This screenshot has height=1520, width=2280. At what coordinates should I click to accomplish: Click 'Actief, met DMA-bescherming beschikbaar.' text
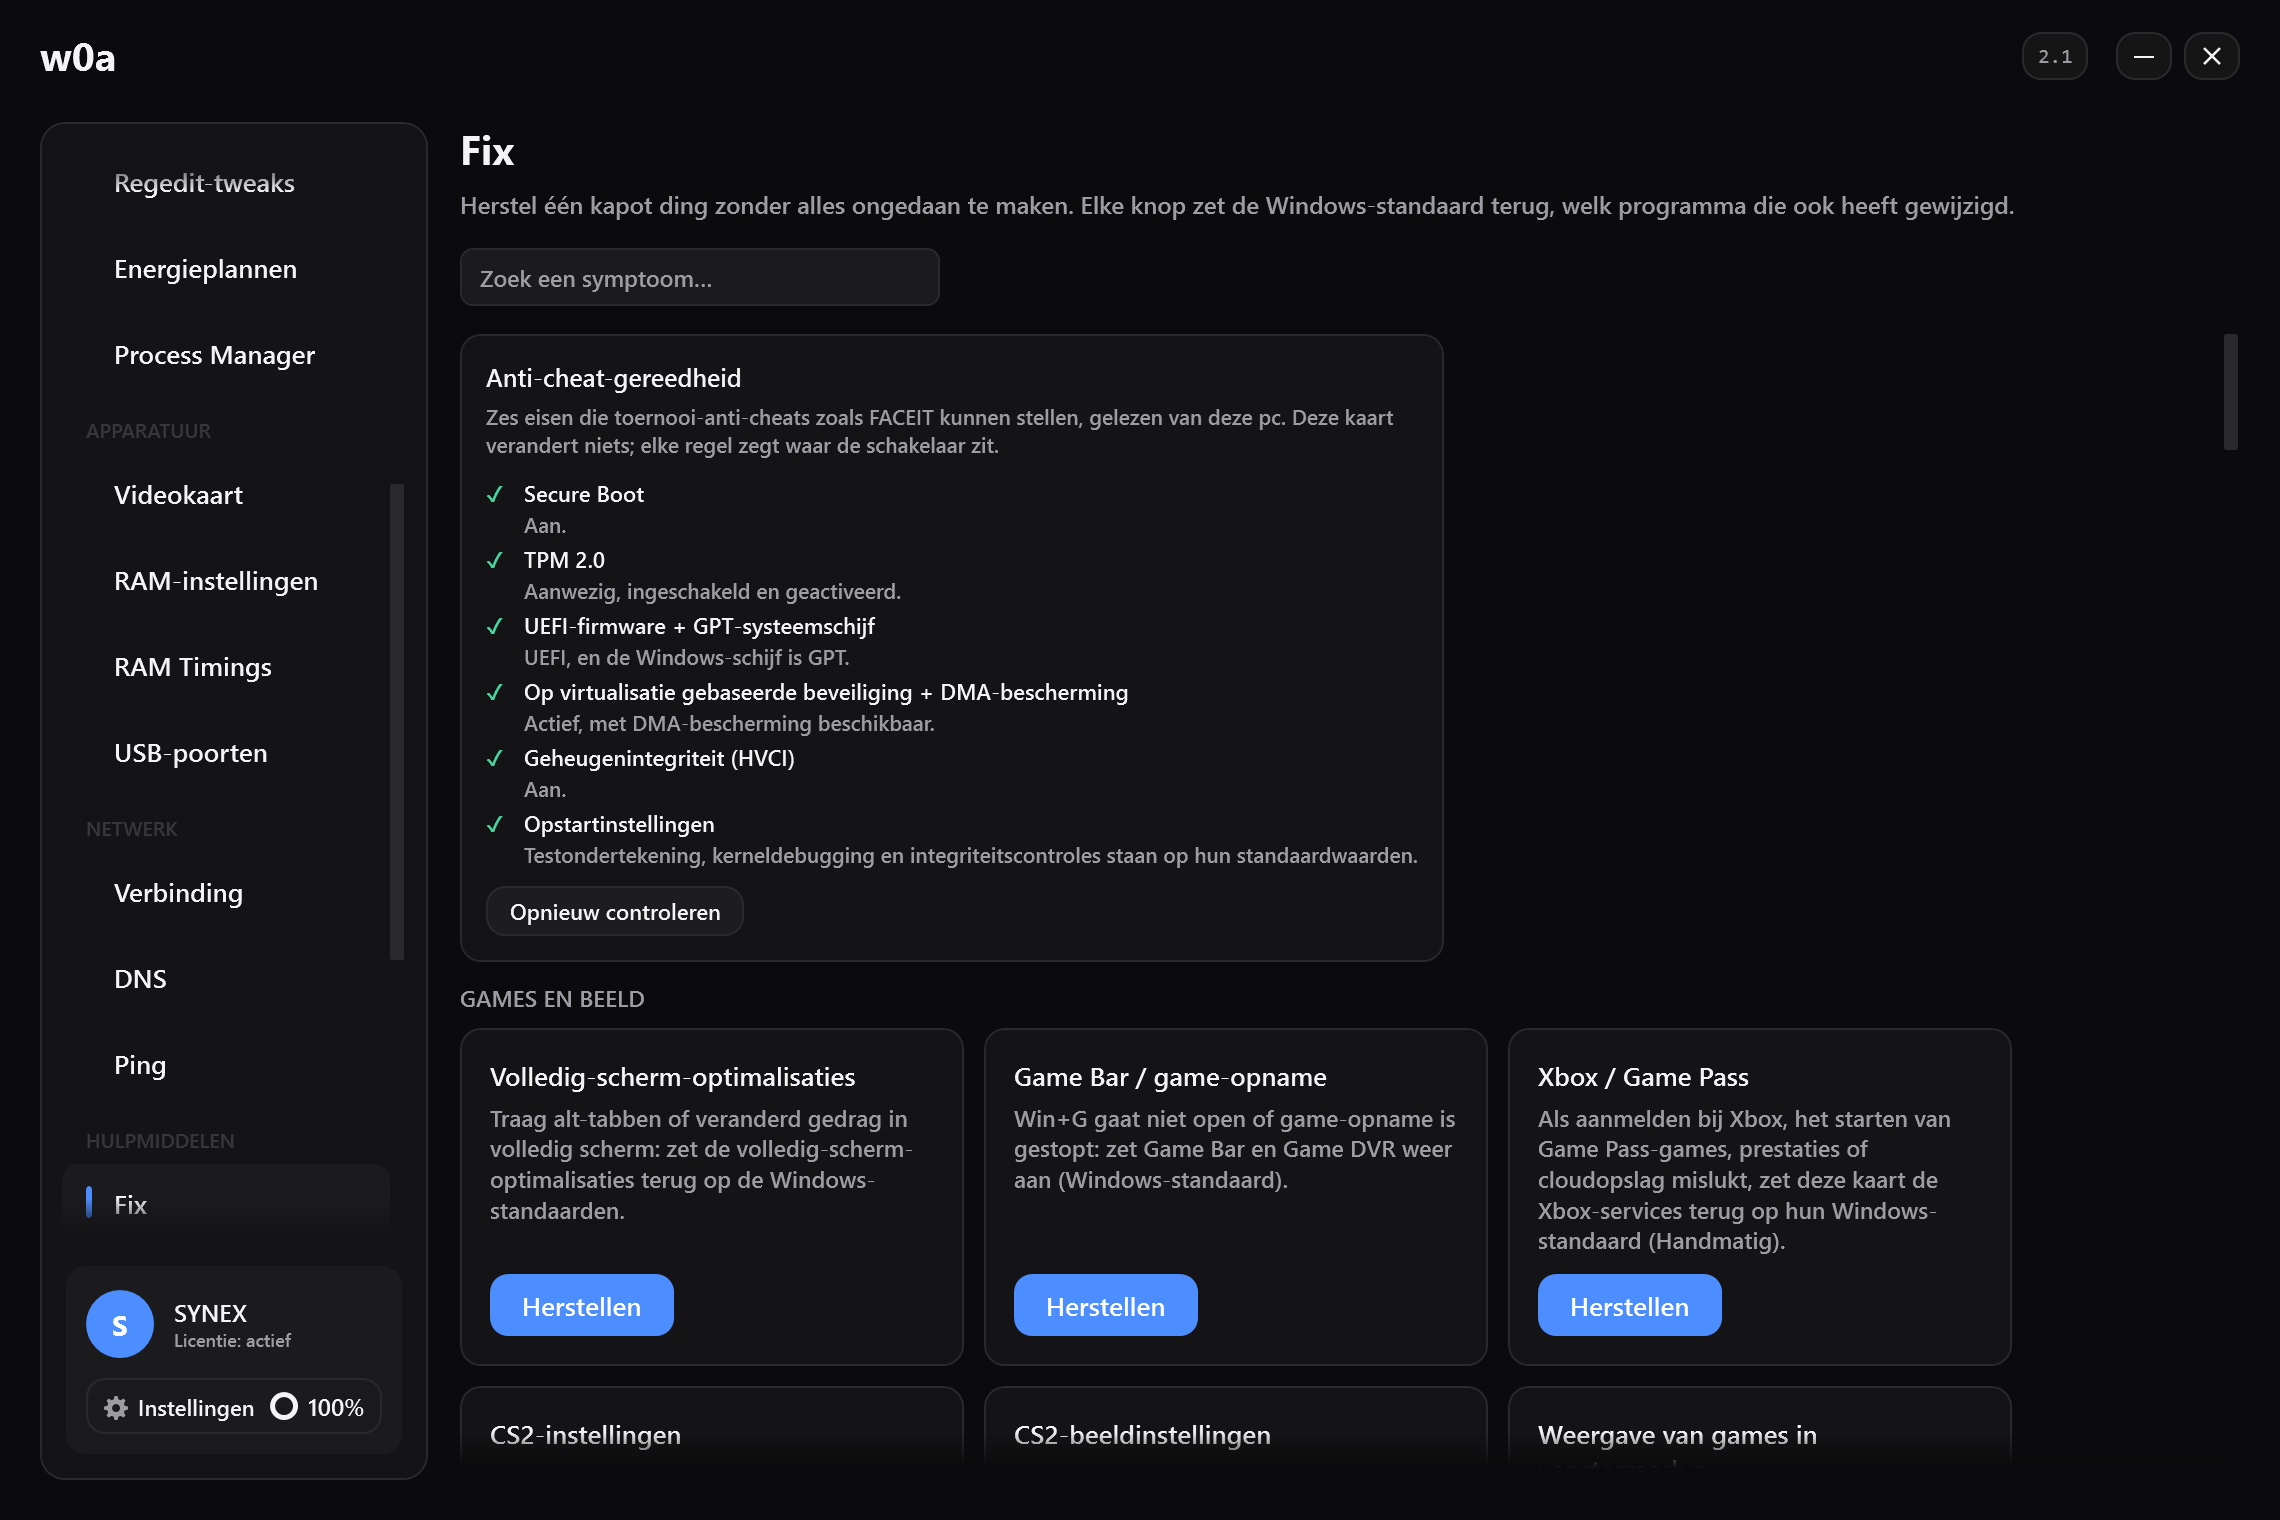[x=729, y=724]
